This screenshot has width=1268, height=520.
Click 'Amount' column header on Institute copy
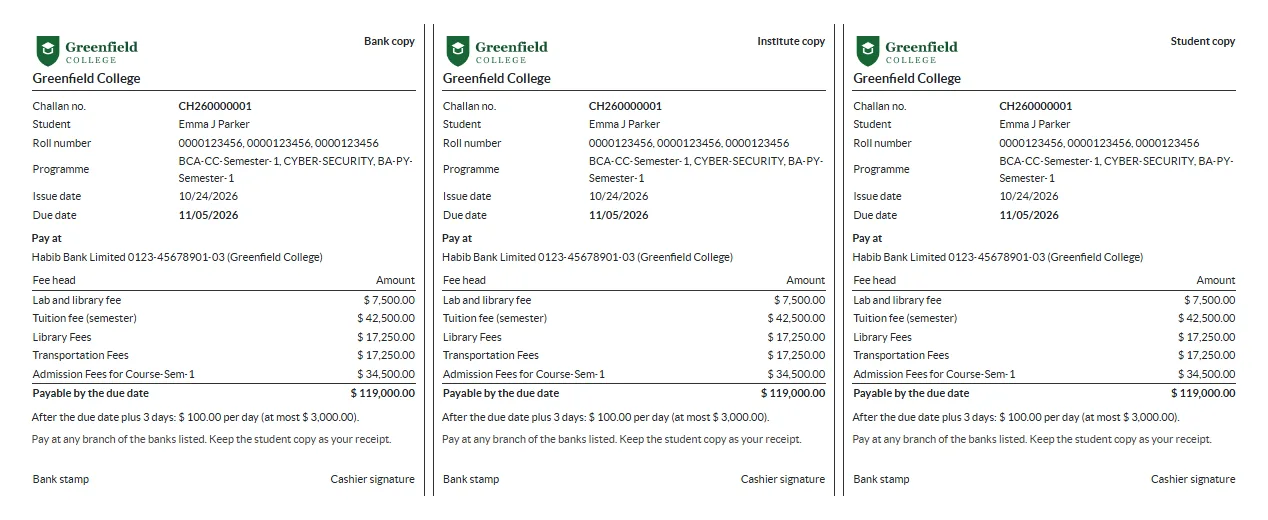[x=806, y=280]
